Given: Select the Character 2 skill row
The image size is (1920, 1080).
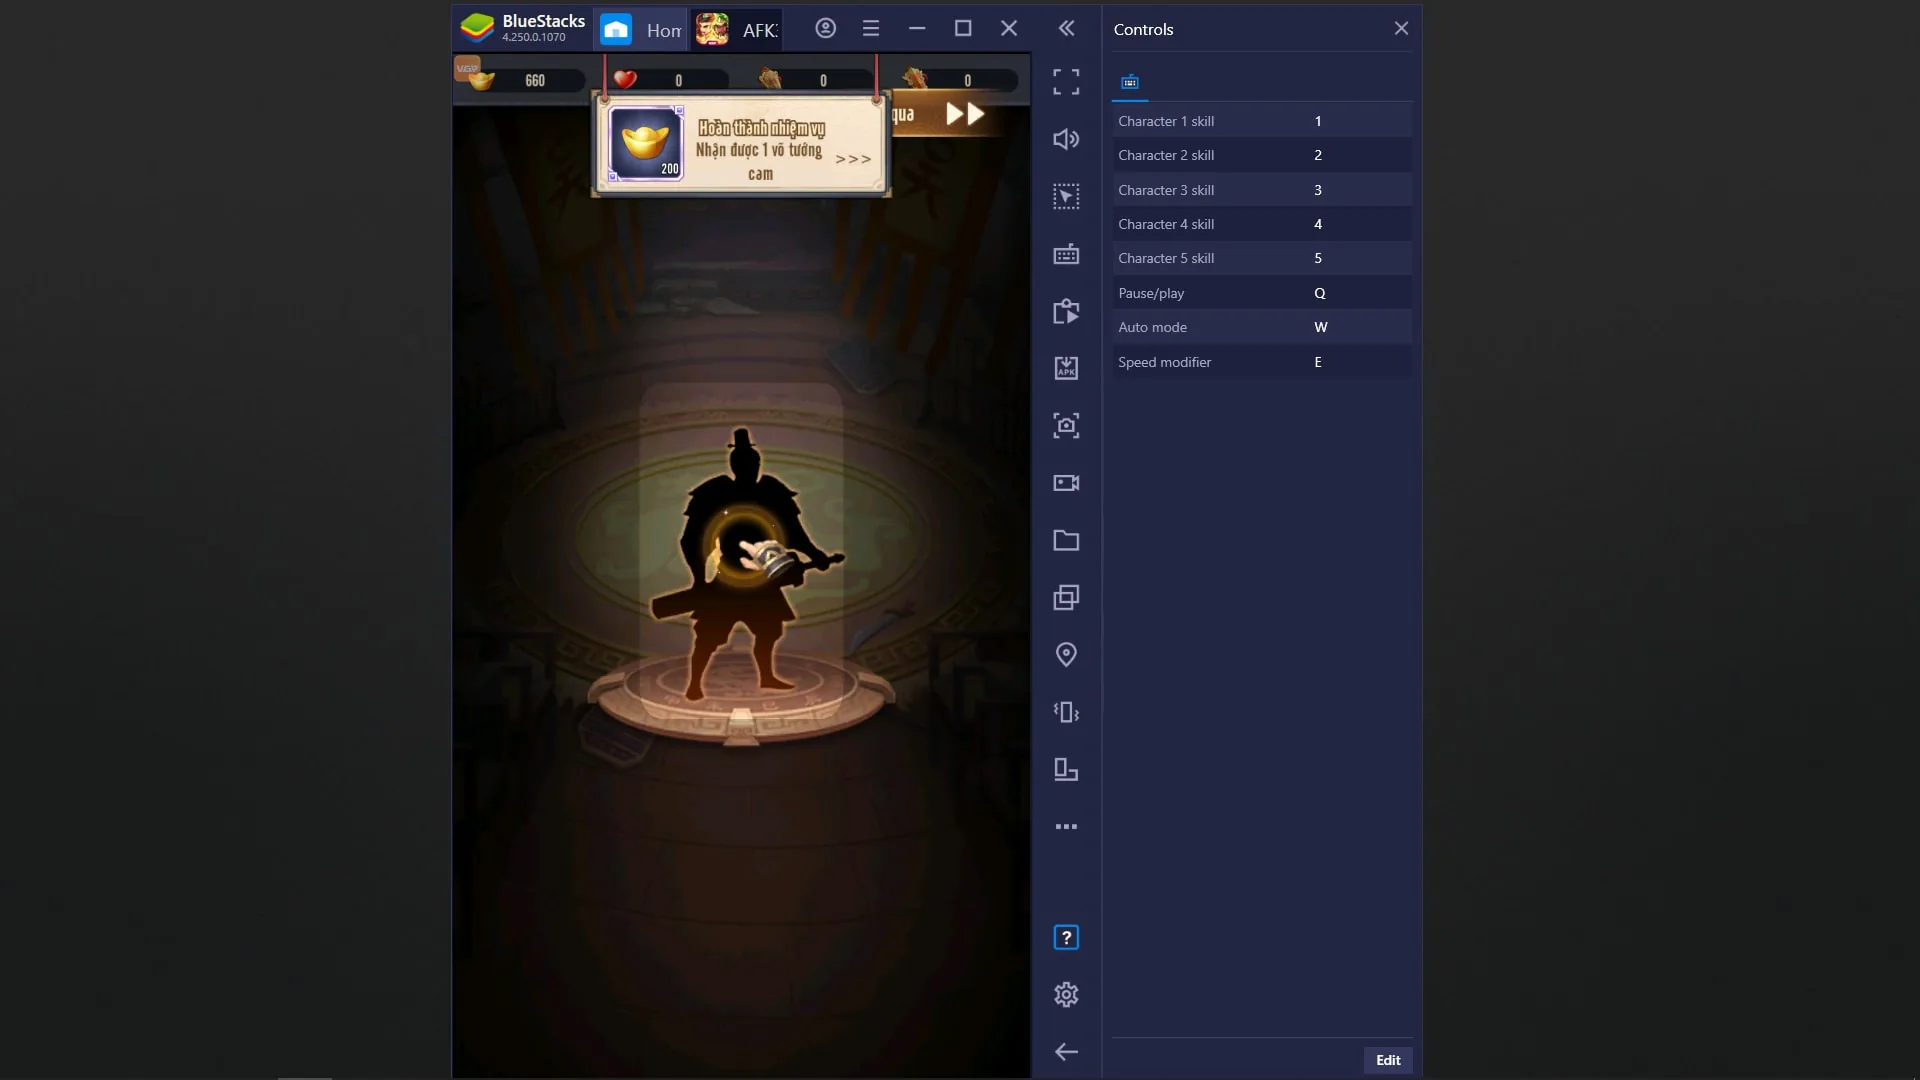Looking at the screenshot, I should 1262,155.
